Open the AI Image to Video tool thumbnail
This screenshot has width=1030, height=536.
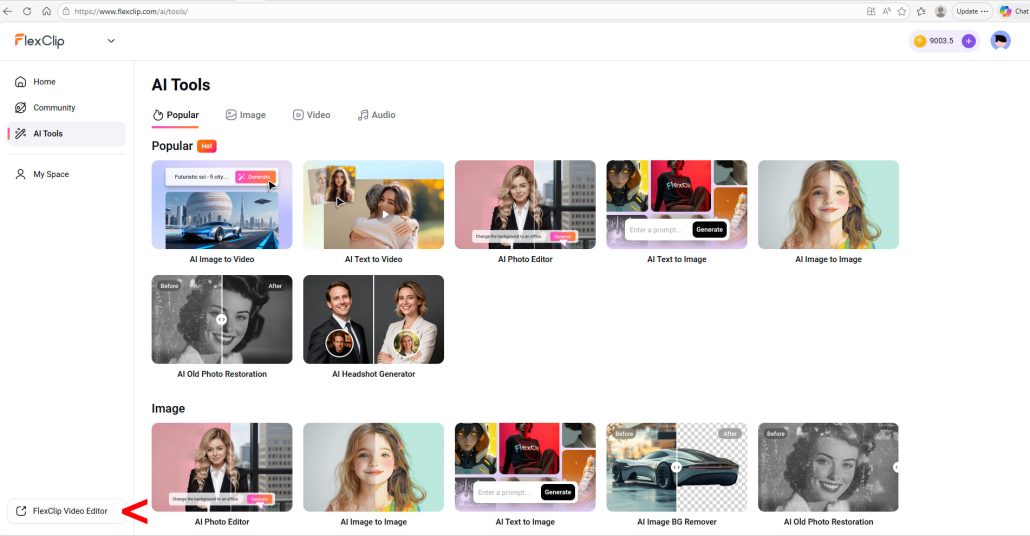(222, 205)
